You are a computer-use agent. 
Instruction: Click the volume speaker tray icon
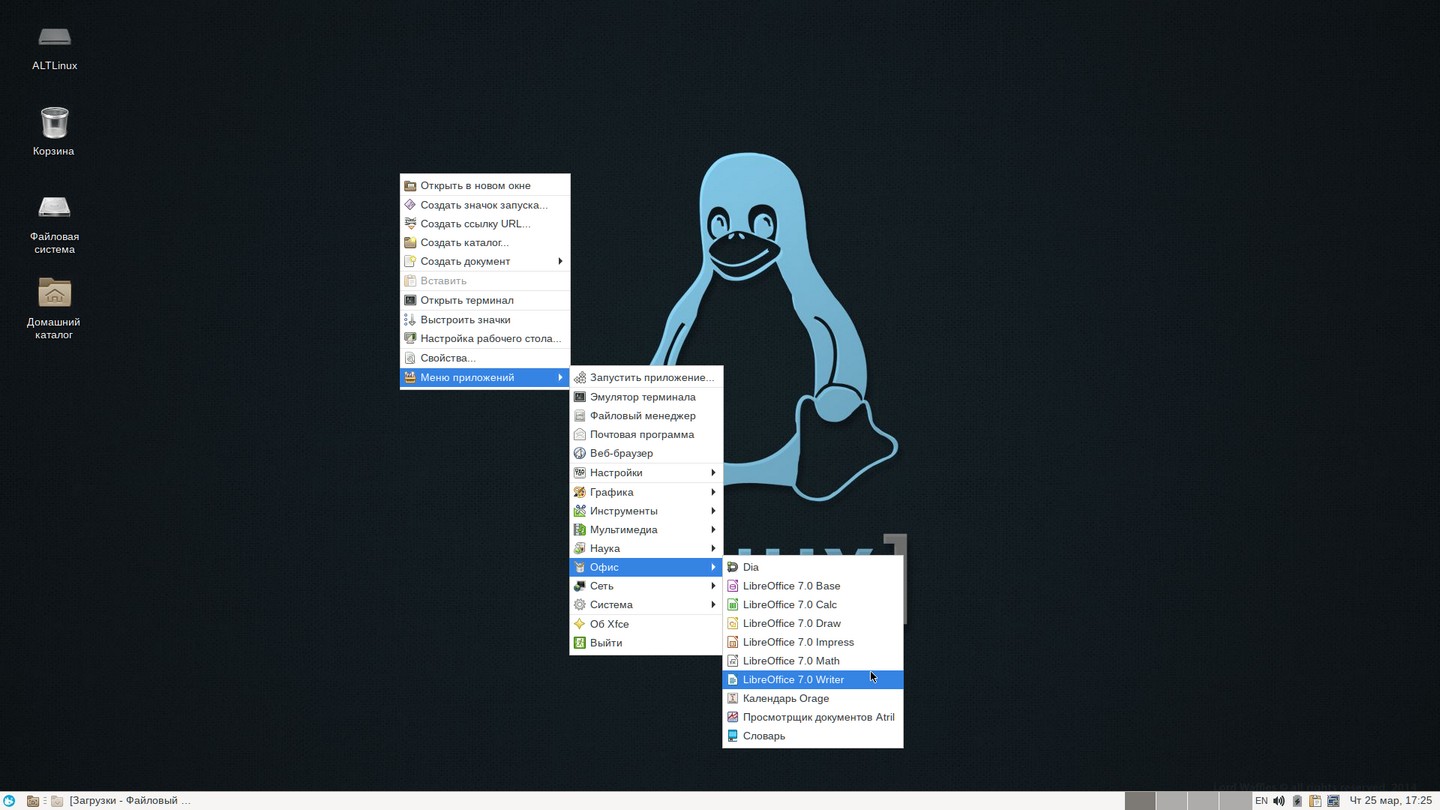point(1279,800)
